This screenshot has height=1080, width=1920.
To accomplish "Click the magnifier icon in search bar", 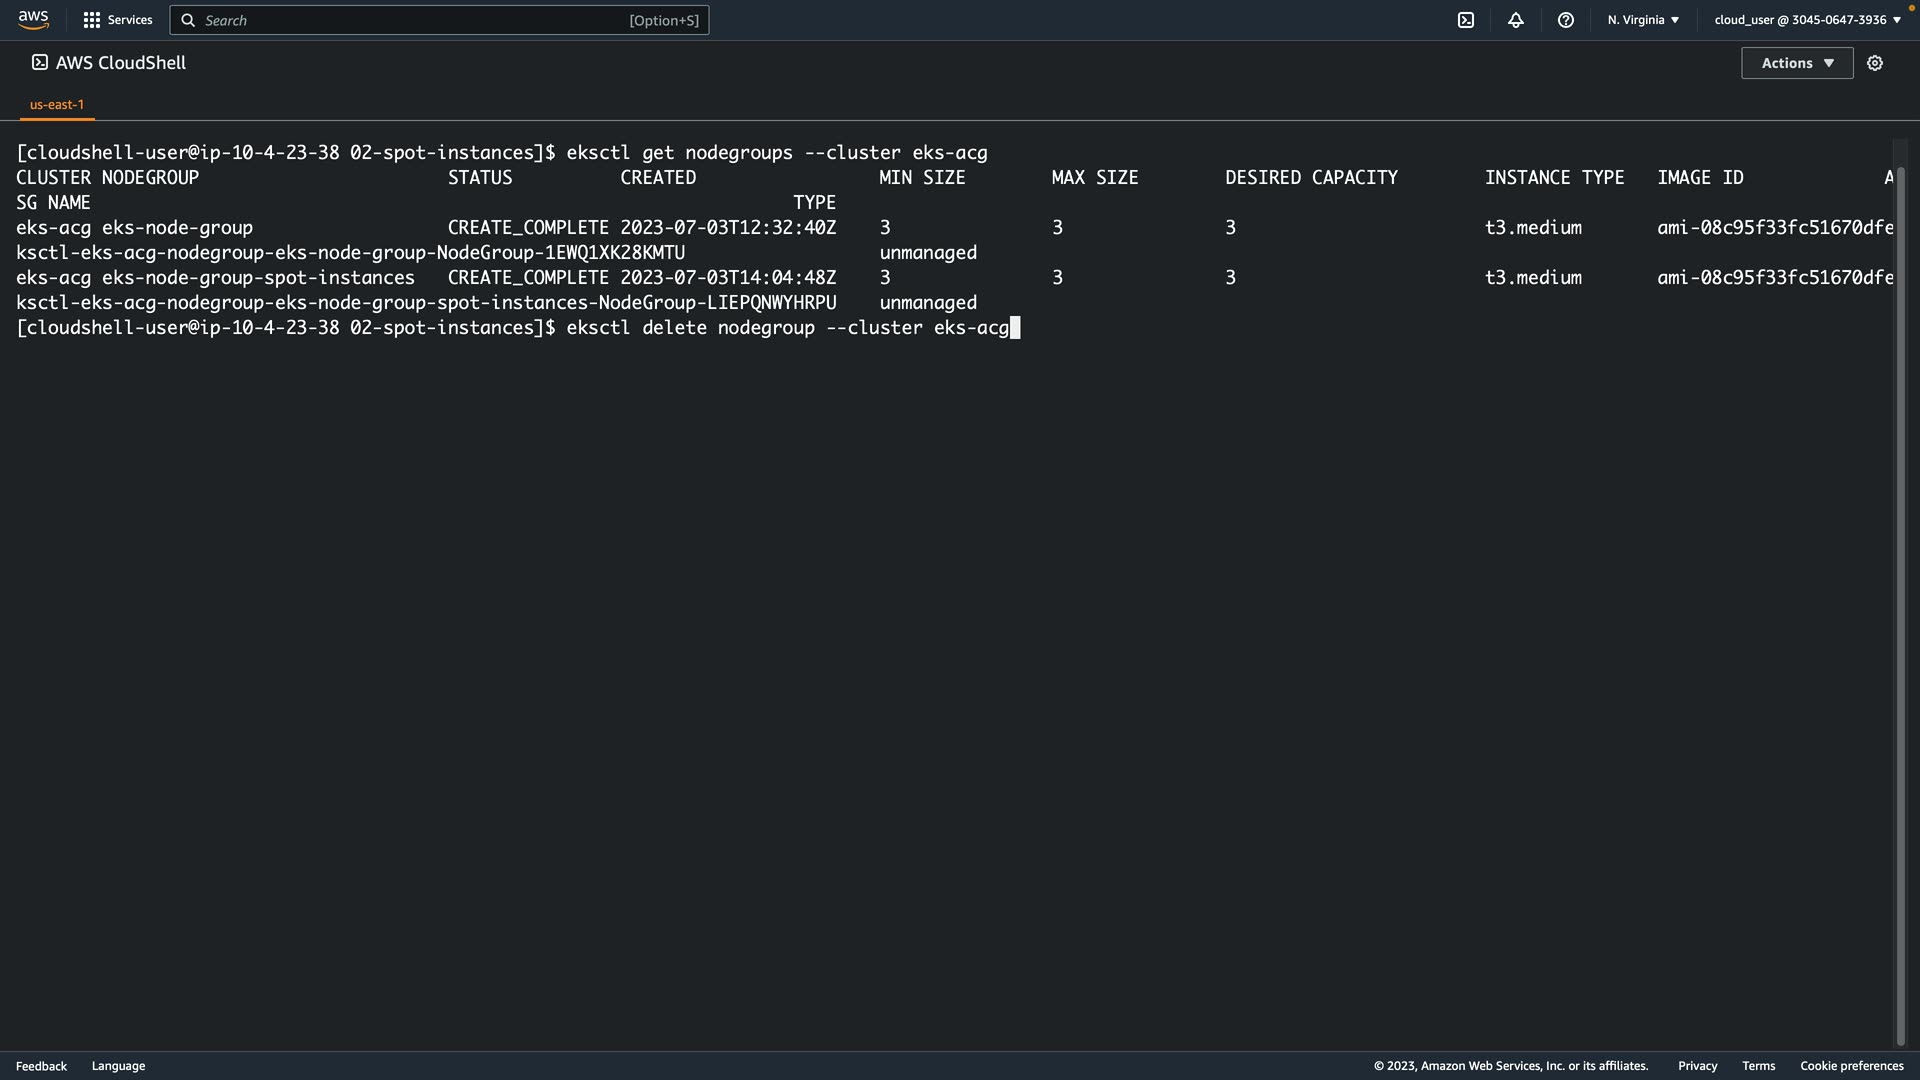I will (188, 20).
